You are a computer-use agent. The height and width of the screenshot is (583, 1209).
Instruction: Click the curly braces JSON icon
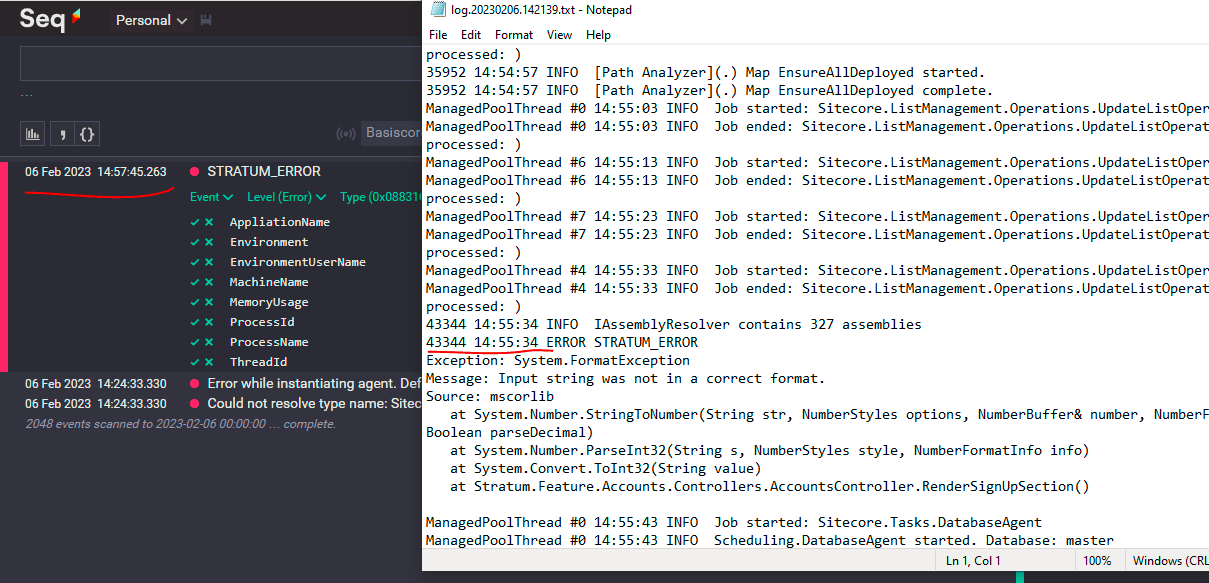[x=87, y=133]
